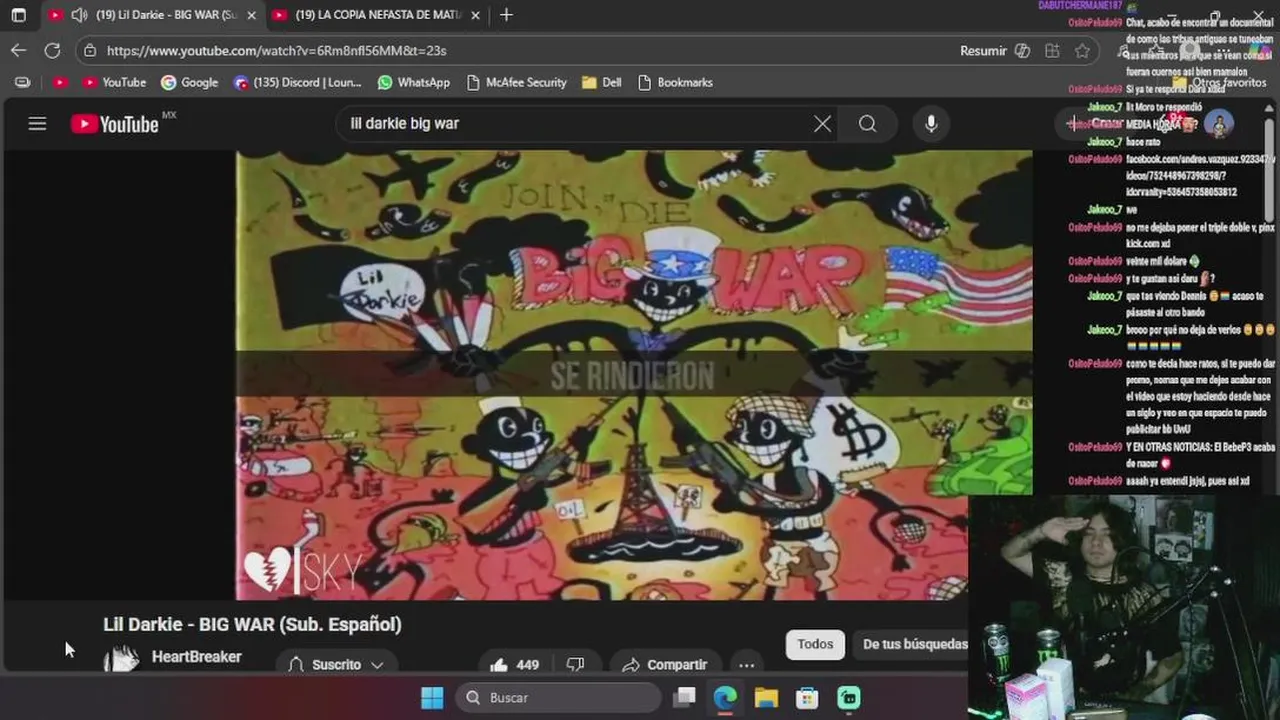1280x720 pixels.
Task: Open Microsoft Store from the taskbar
Action: [807, 698]
